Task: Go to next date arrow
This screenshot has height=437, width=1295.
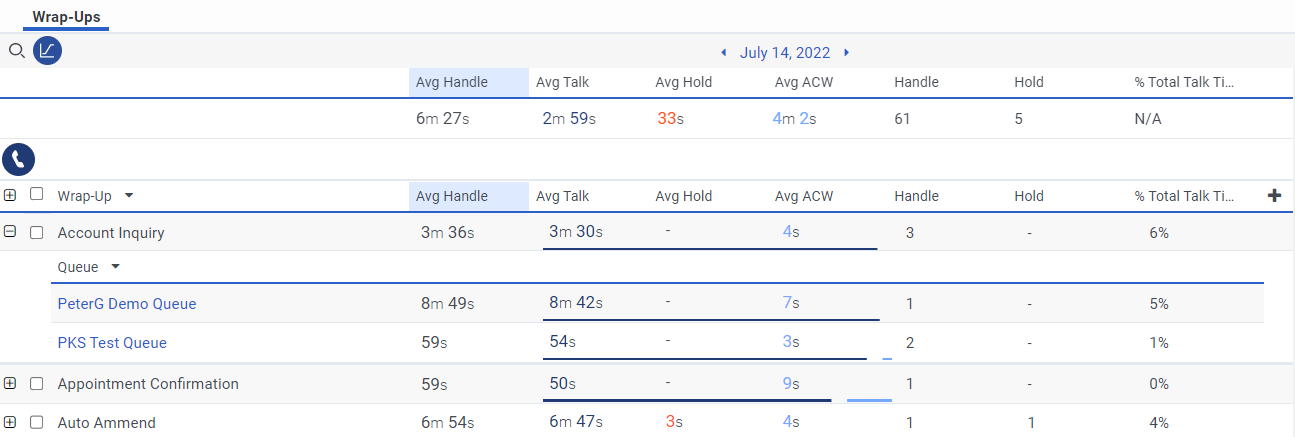Action: coord(846,53)
